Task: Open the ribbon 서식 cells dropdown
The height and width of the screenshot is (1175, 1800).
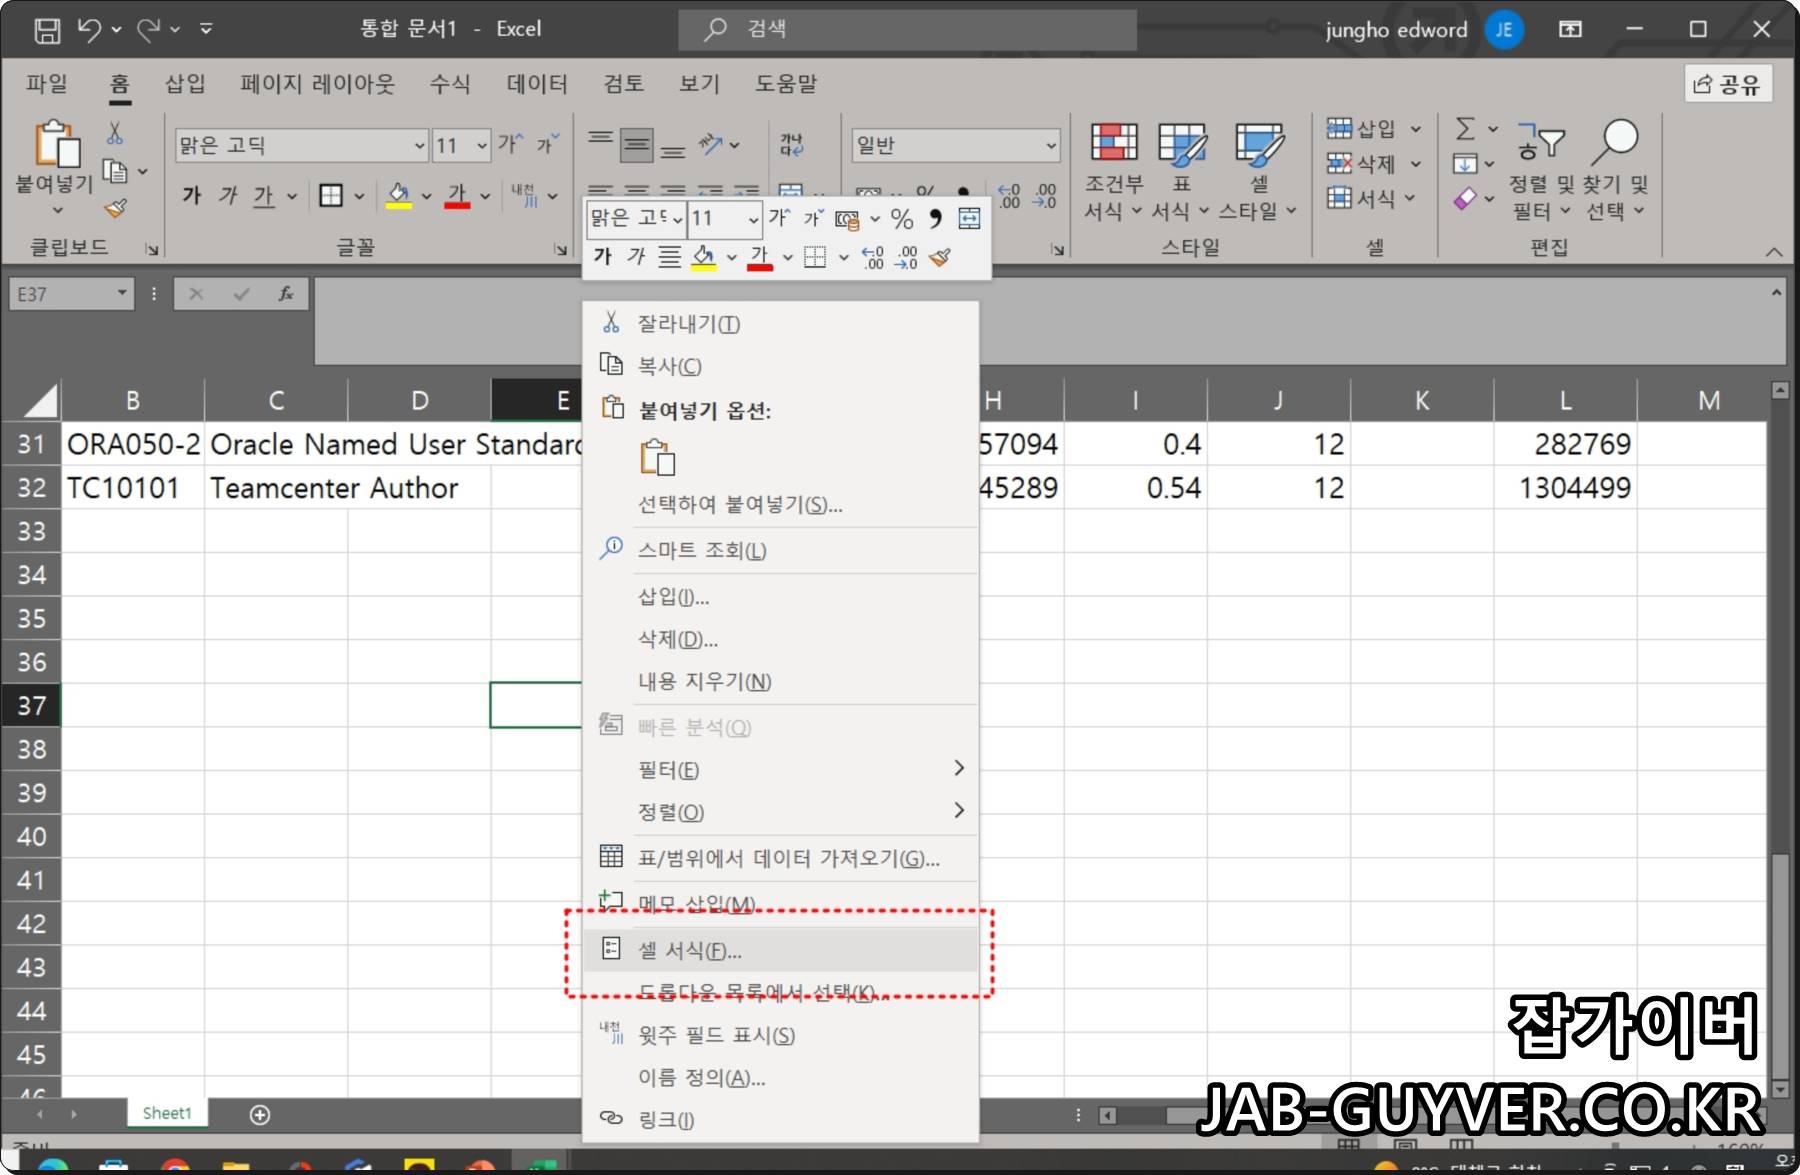Action: coord(1409,198)
